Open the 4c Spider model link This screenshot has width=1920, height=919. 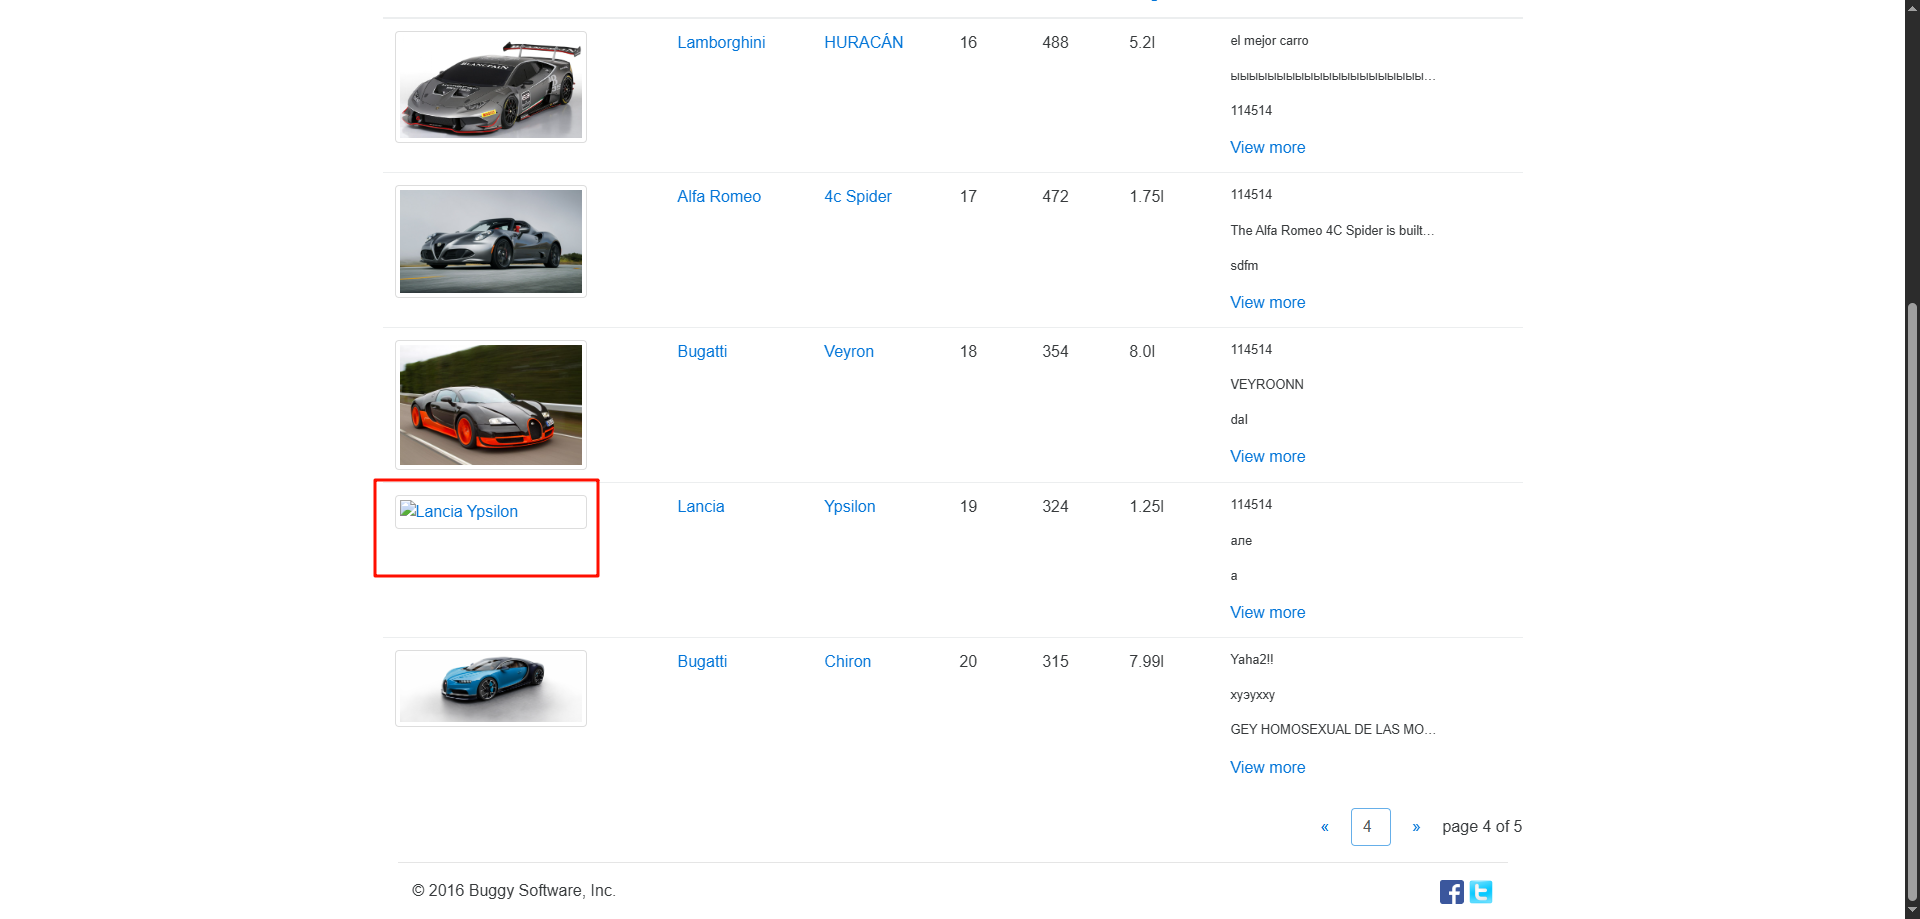(x=857, y=197)
